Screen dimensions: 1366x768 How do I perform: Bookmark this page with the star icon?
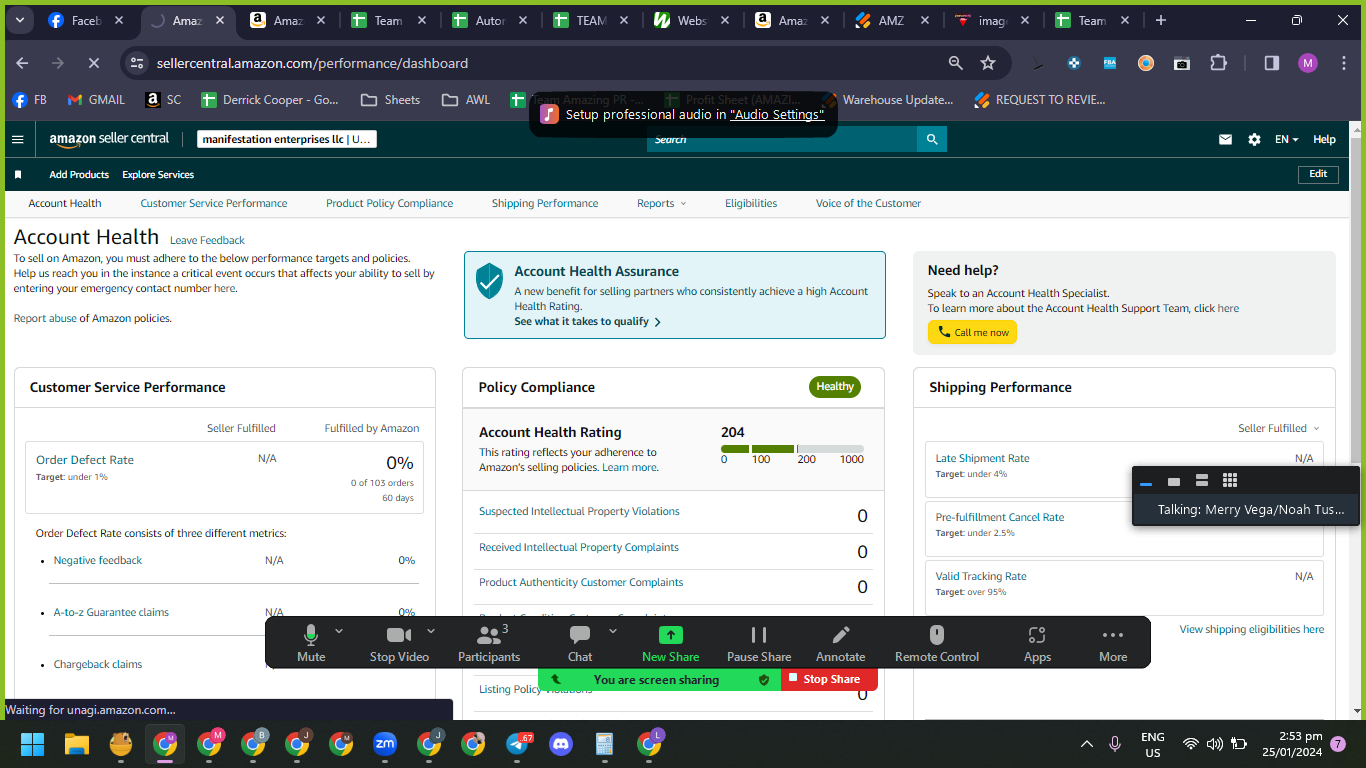(988, 63)
